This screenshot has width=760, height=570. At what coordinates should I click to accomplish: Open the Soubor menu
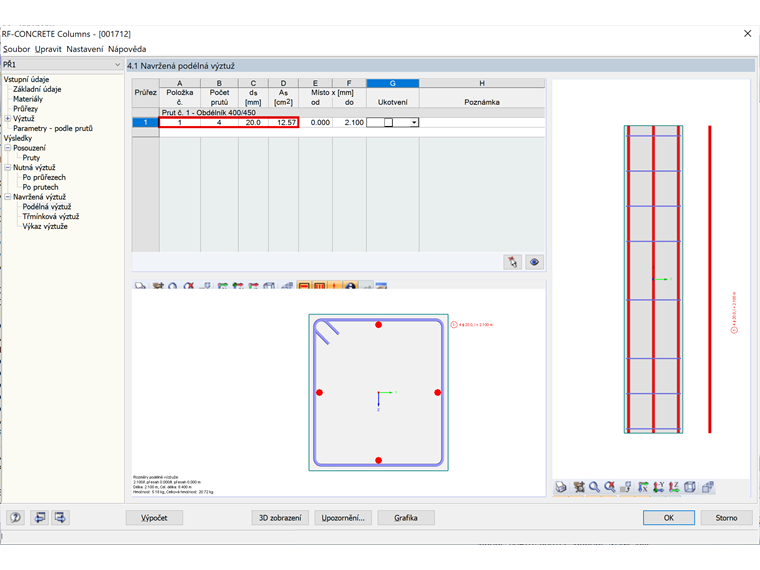[16, 49]
